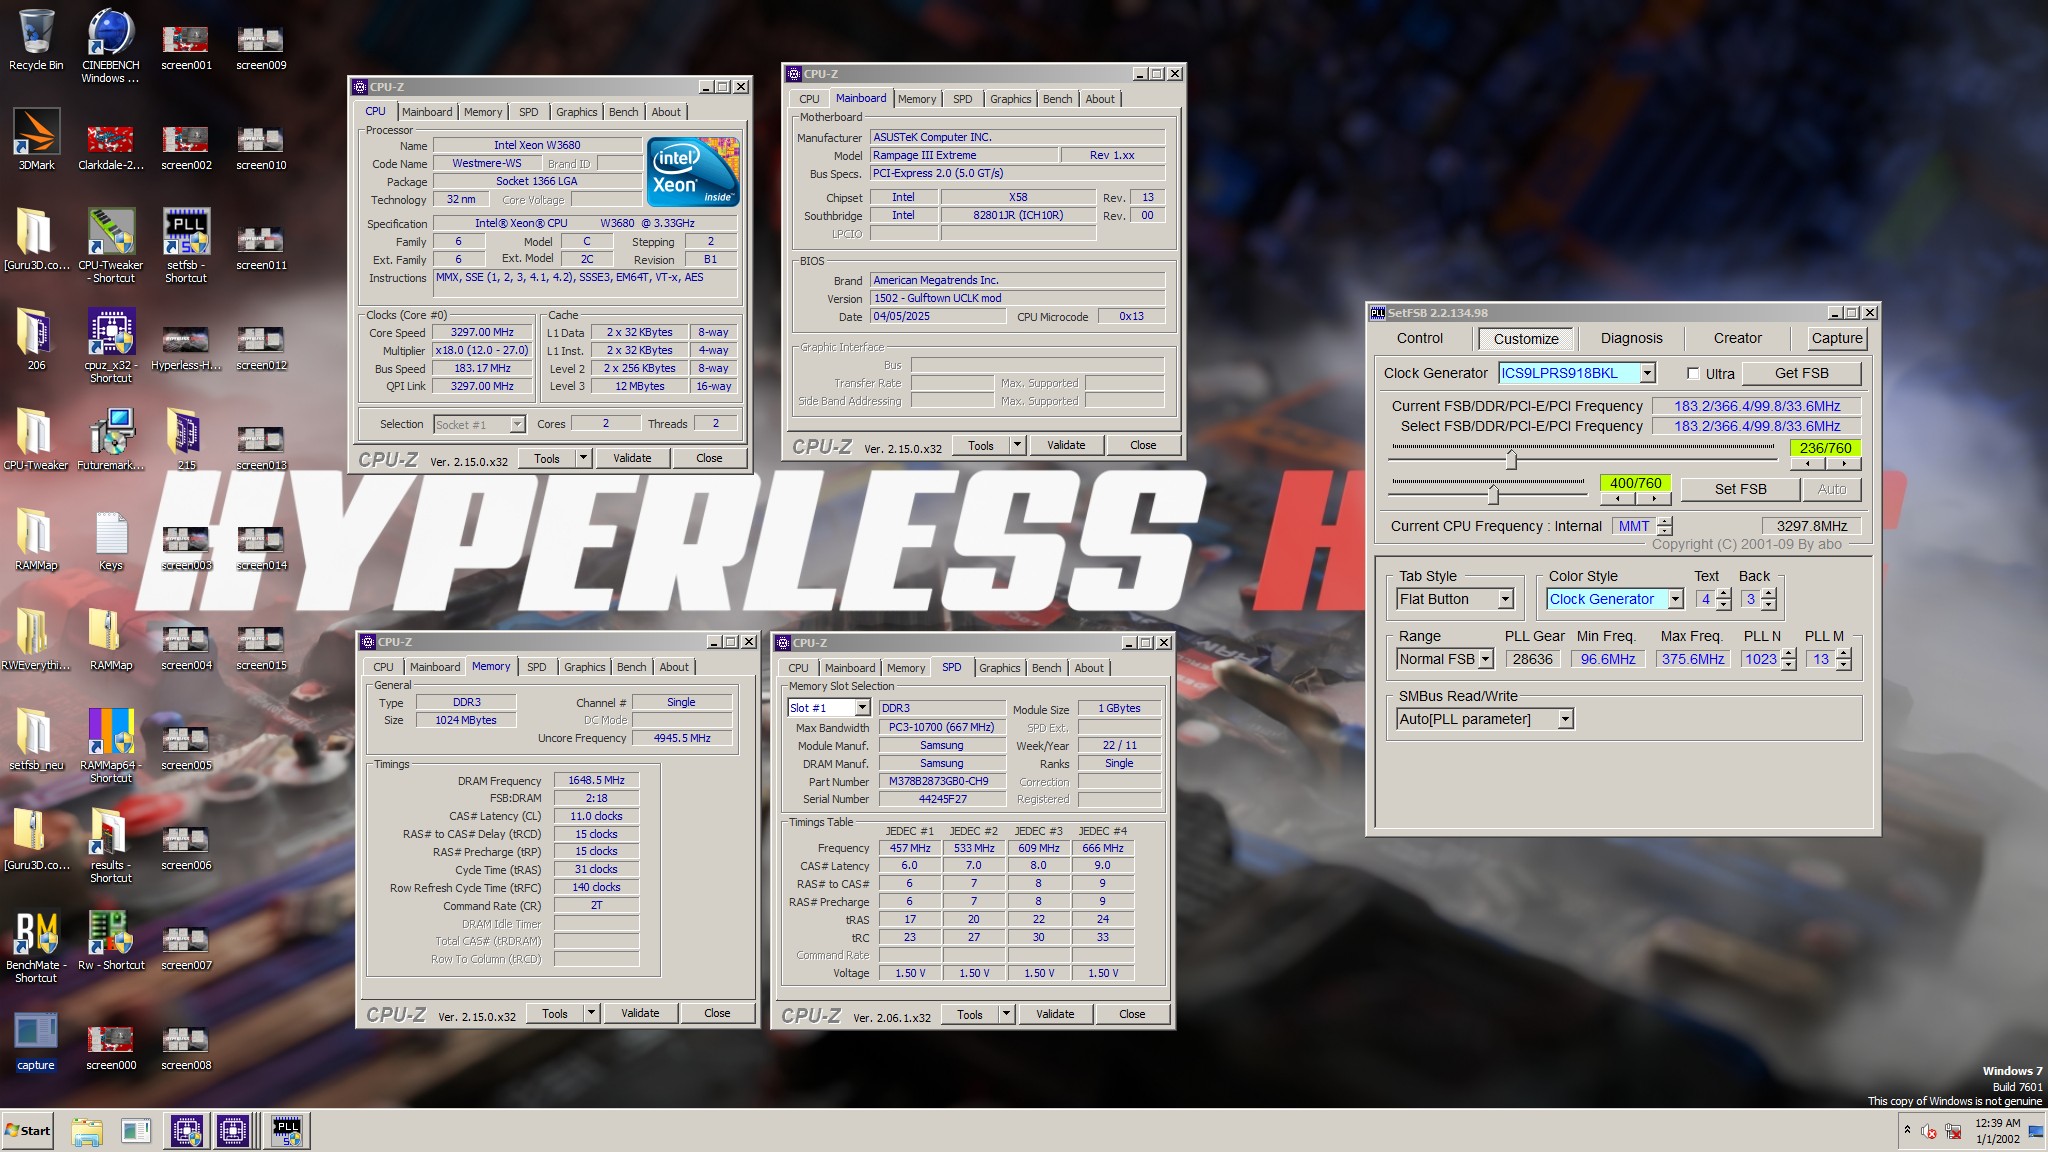This screenshot has height=1152, width=2048.
Task: Open the Futuremark desktop icon
Action: [x=111, y=440]
